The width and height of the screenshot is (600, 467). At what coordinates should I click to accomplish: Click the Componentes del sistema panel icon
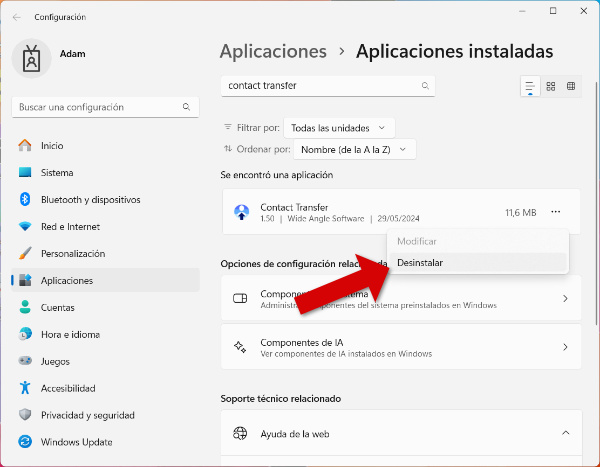[240, 298]
